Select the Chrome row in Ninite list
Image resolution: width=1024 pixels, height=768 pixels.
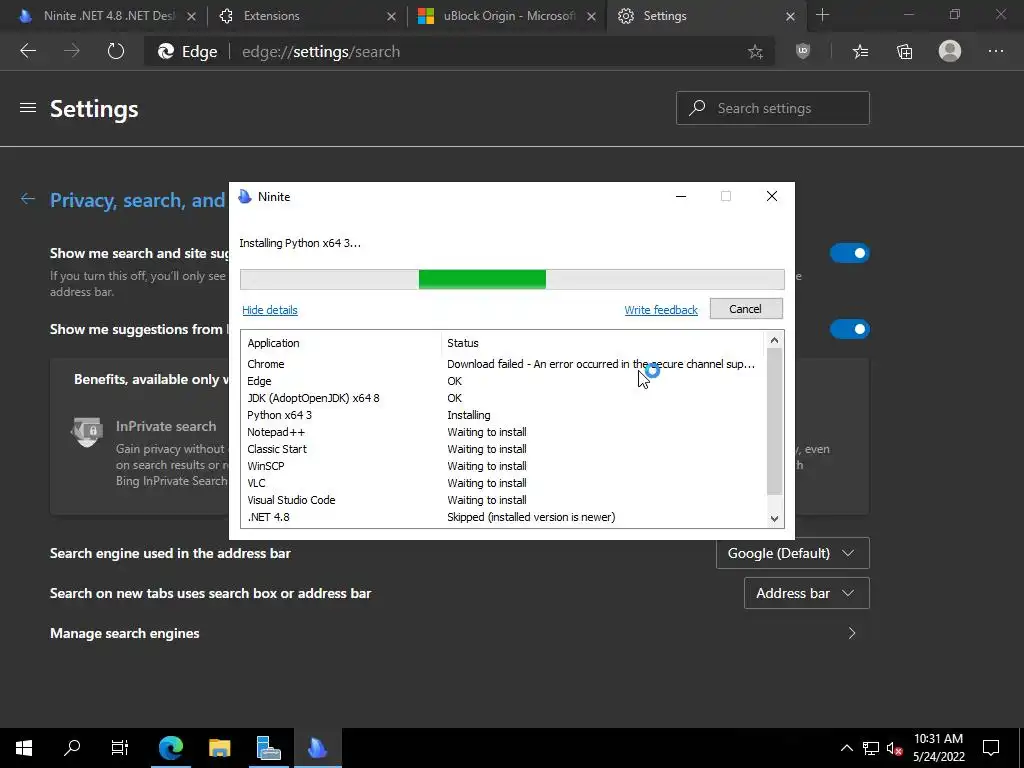click(x=503, y=364)
